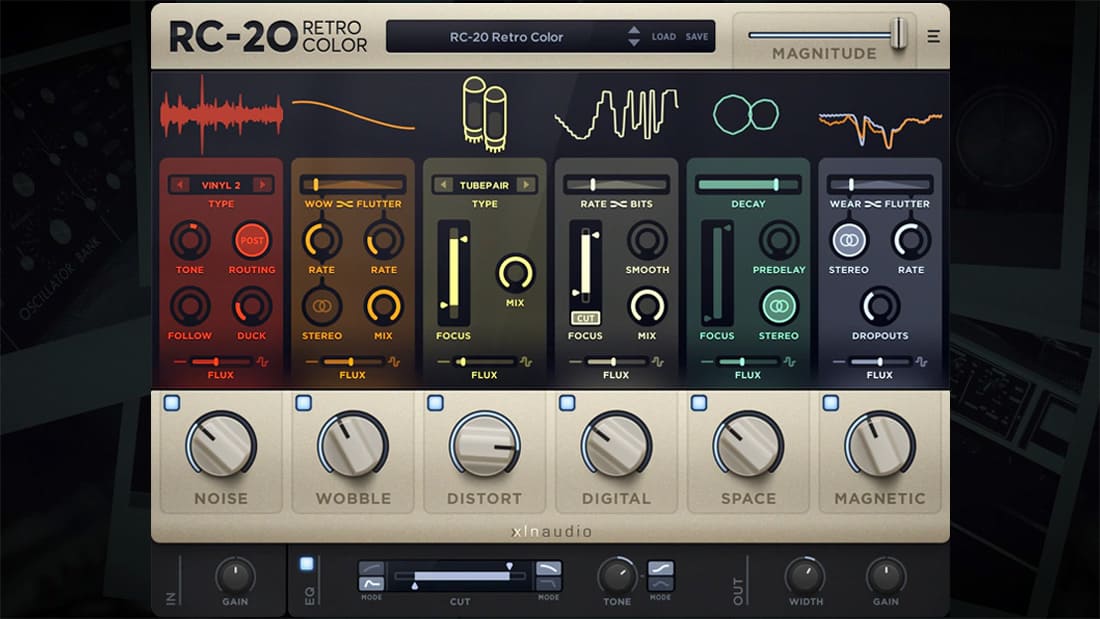The image size is (1100, 619).
Task: Toggle the EQ section power checkbox
Action: 307,564
